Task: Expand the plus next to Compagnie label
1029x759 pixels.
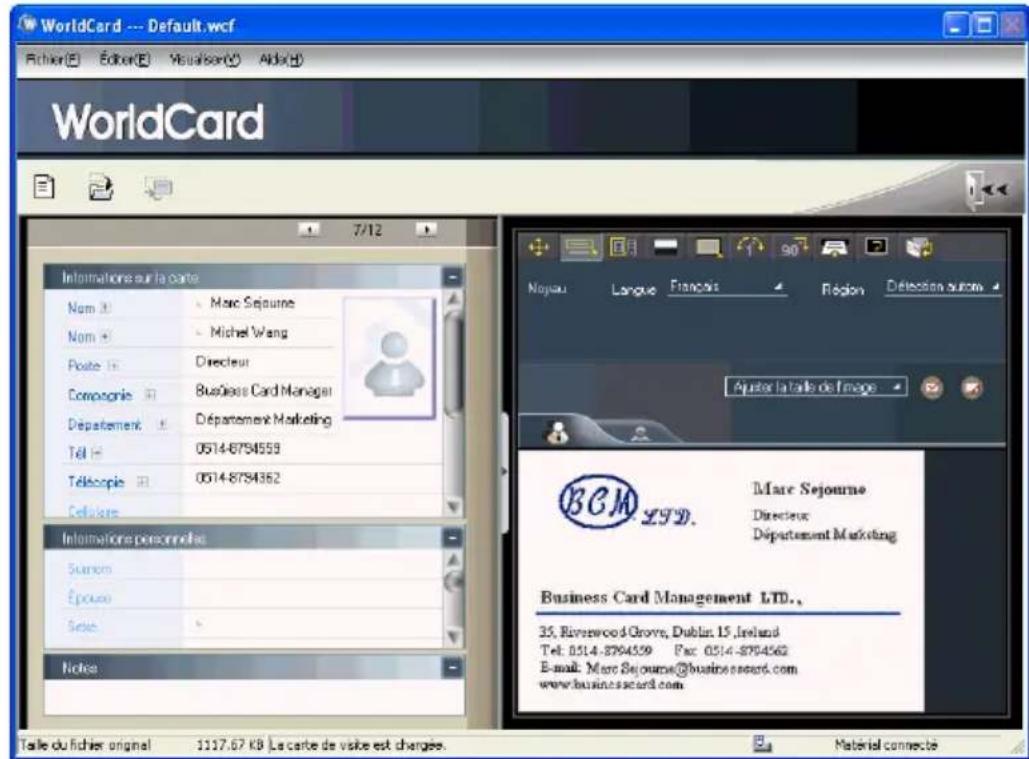Action: click(150, 395)
